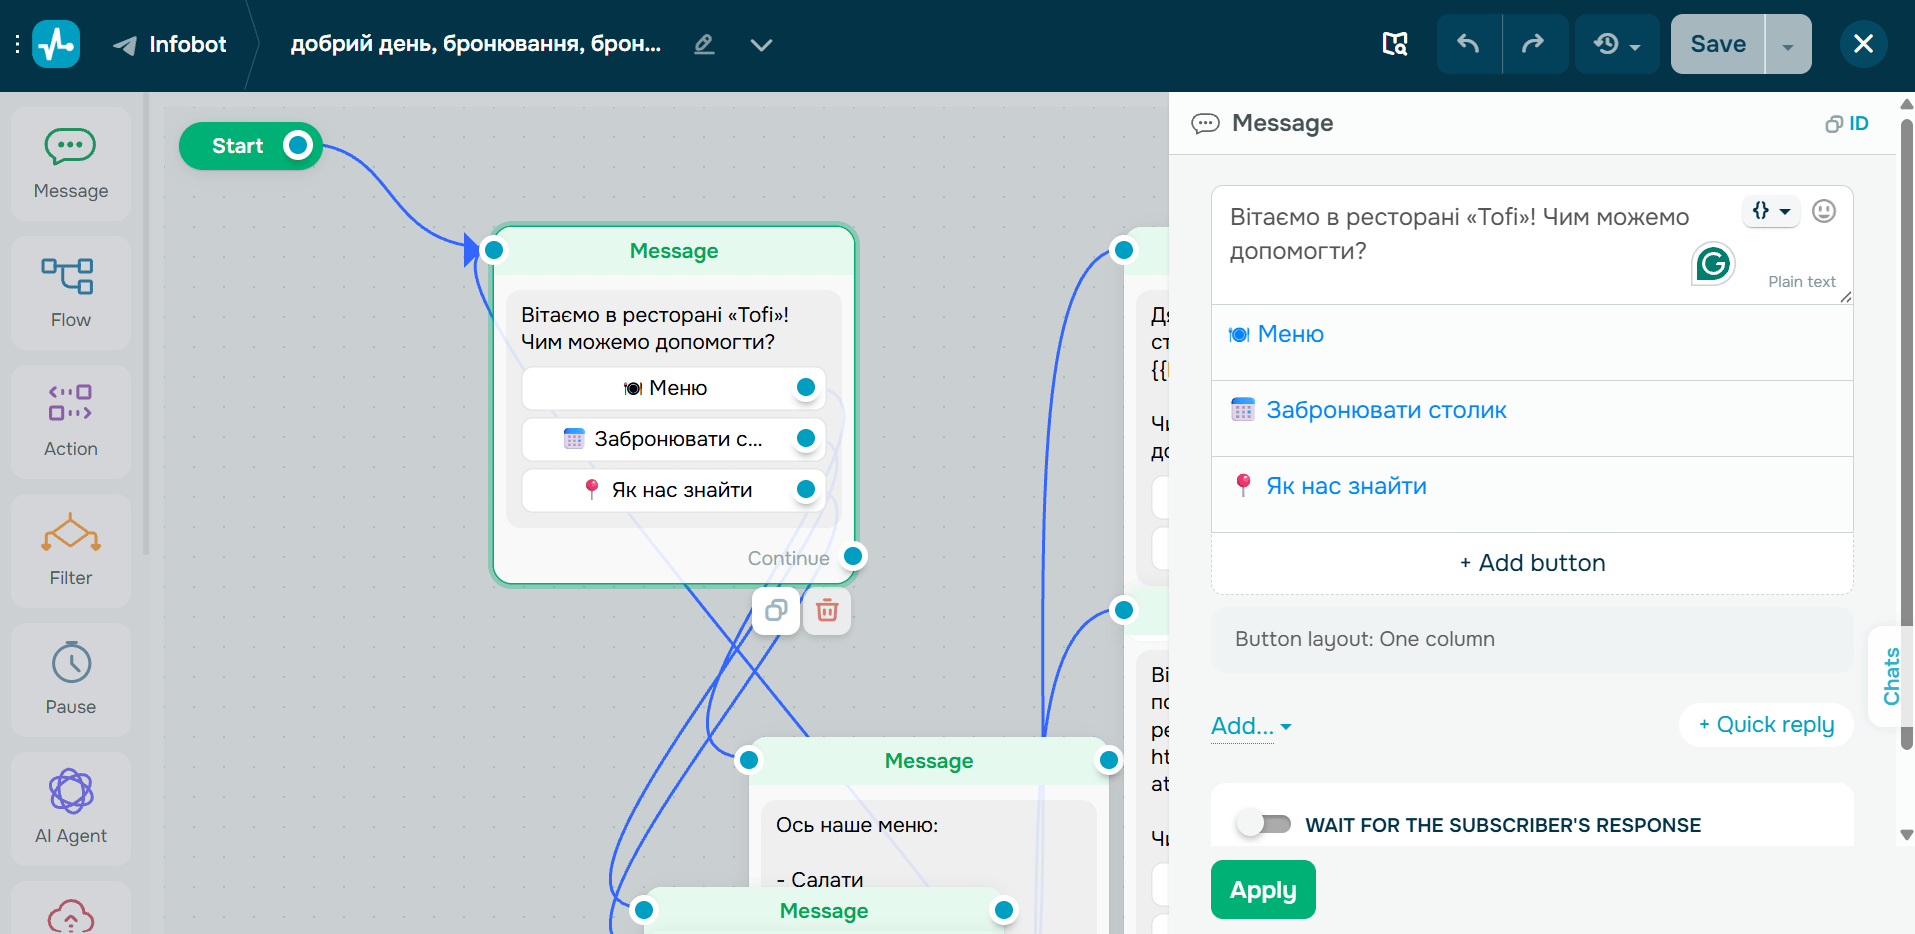Open the Infobot breadcrumb
The height and width of the screenshot is (934, 1915).
tap(169, 44)
